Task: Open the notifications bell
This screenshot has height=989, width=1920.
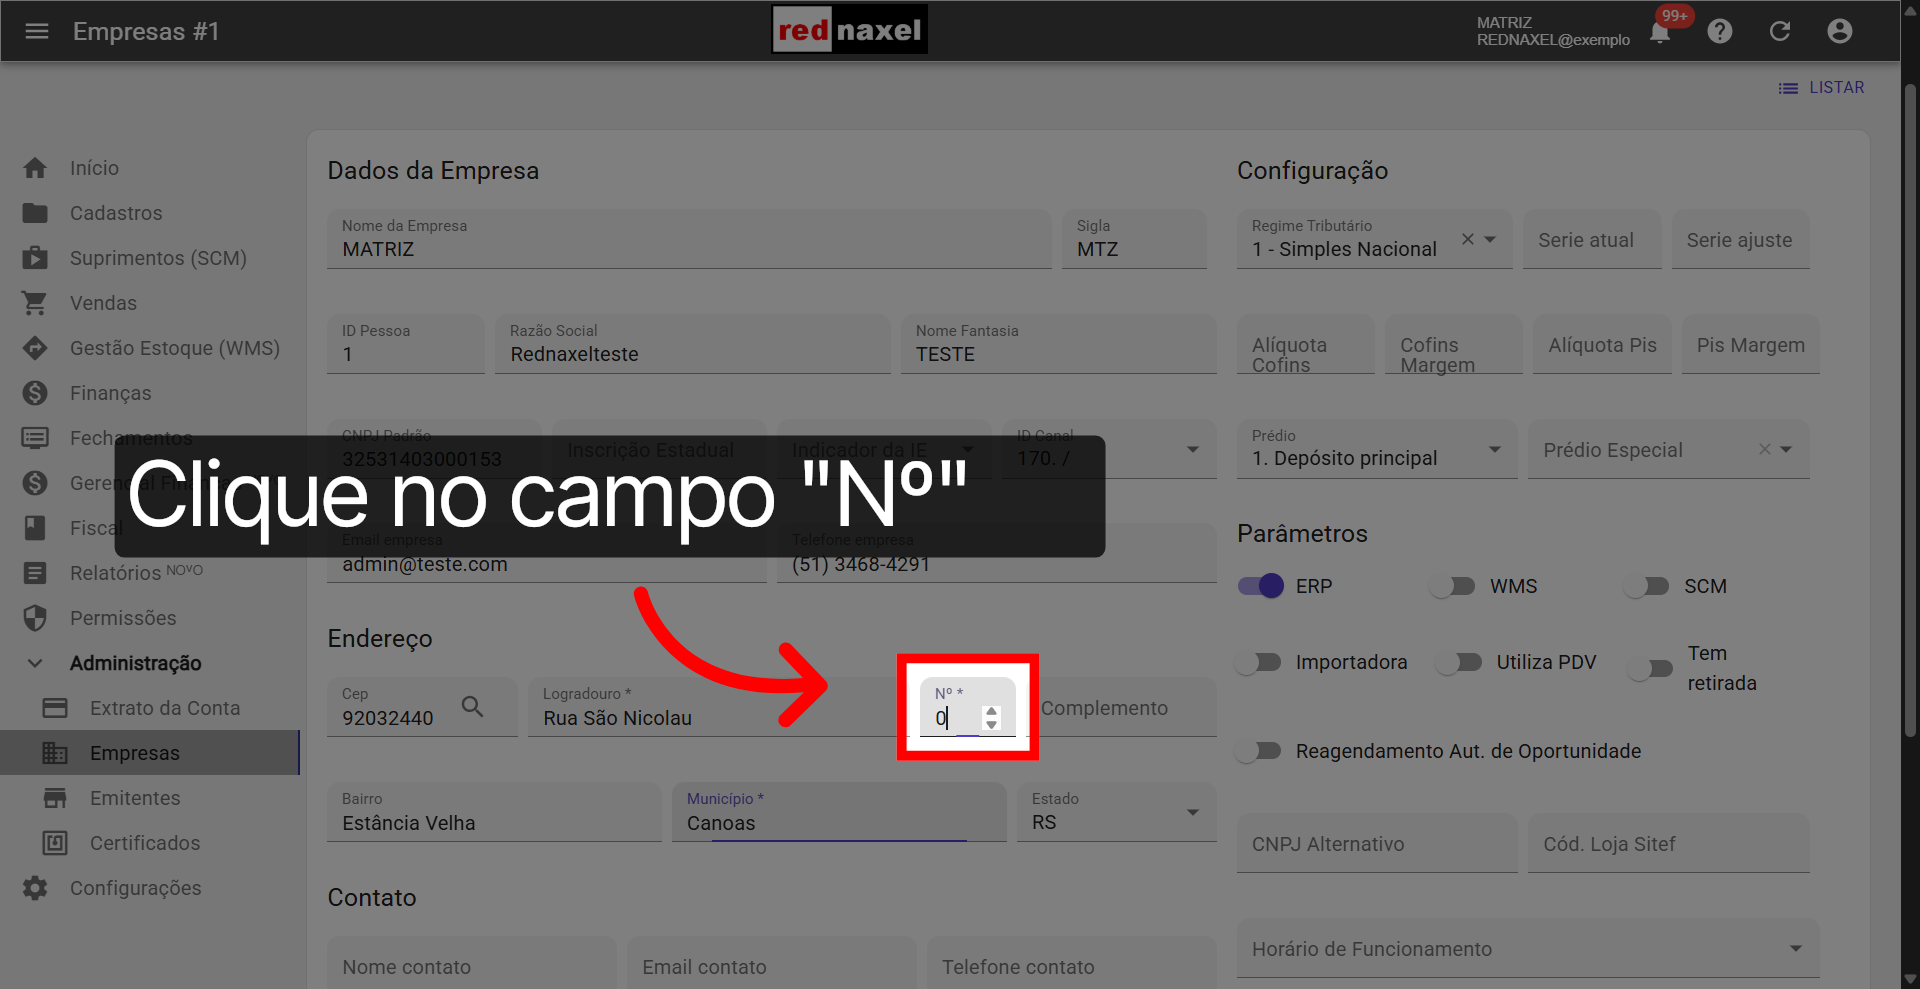Action: pos(1659,31)
